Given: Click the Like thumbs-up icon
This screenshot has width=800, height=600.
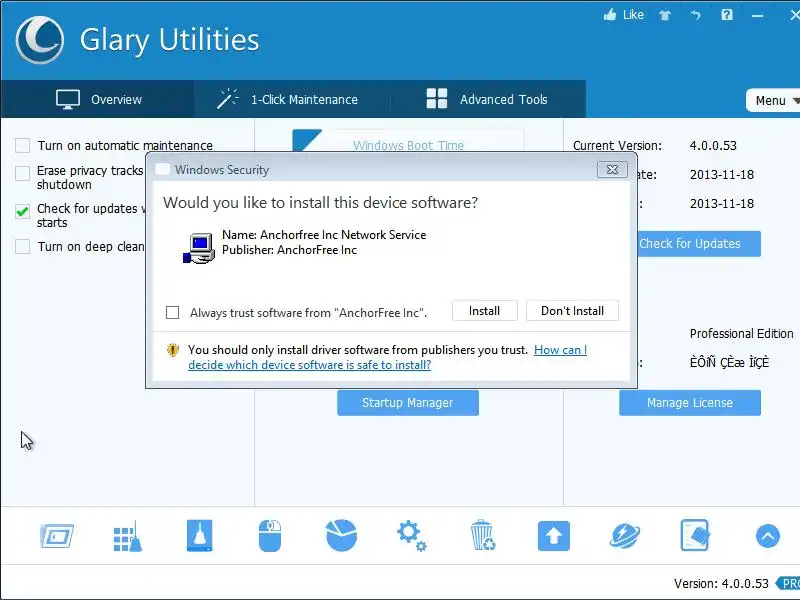Looking at the screenshot, I should (610, 15).
